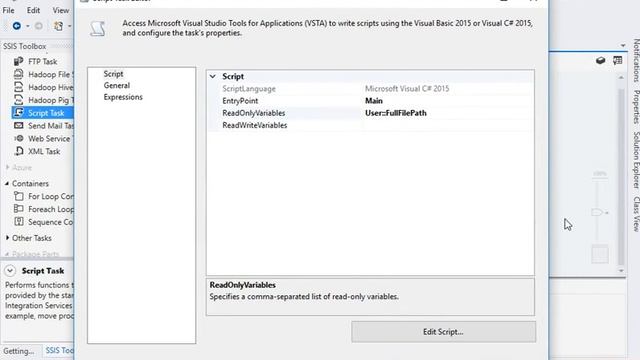This screenshot has height=360, width=640.
Task: Open the Properties side tab
Action: [x=636, y=107]
